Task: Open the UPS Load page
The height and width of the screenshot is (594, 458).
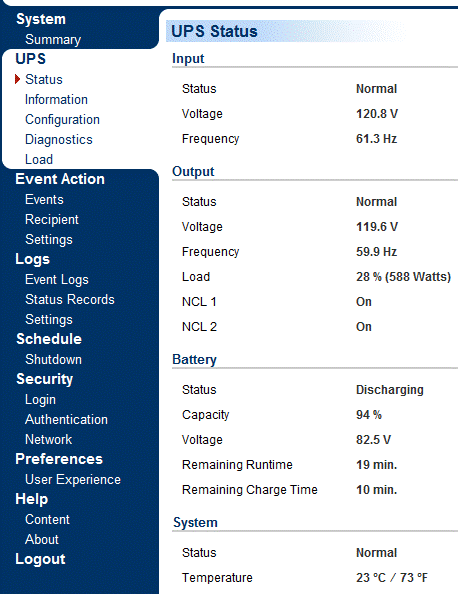Action: (x=39, y=159)
